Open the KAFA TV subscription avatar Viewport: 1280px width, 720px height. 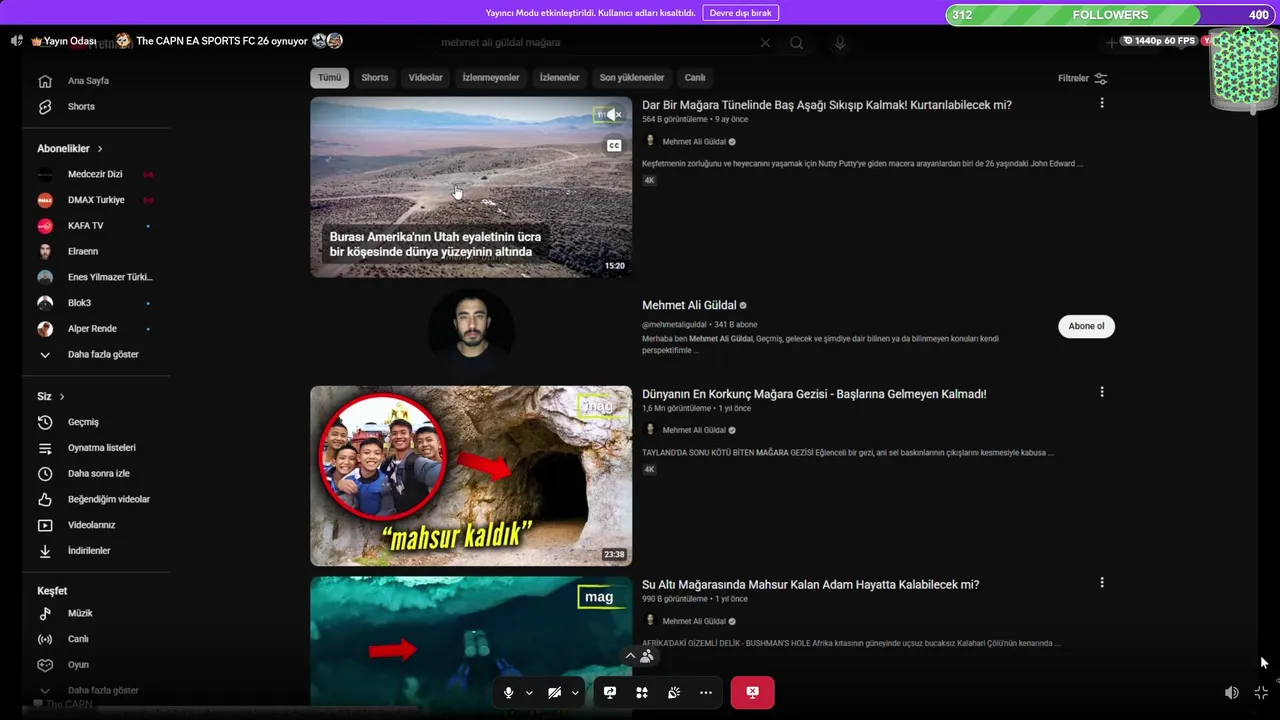pyautogui.click(x=45, y=226)
